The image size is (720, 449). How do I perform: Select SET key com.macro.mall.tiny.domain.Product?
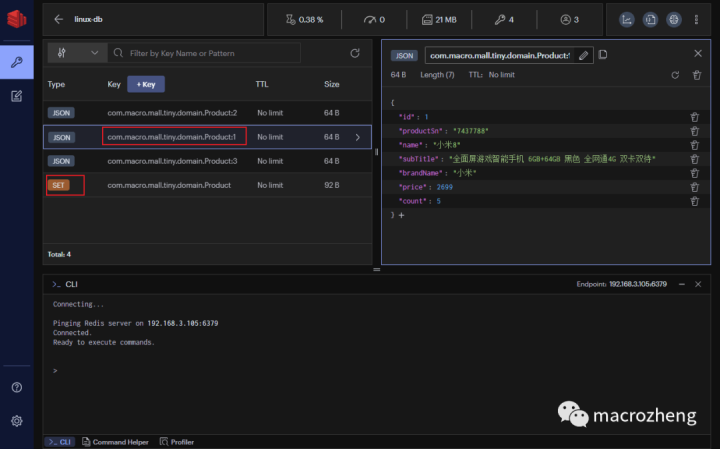point(169,185)
